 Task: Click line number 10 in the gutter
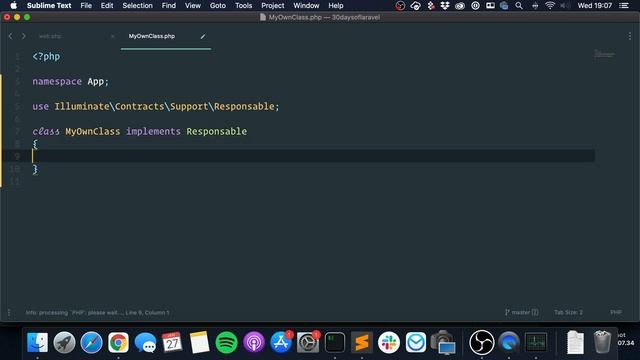15,169
